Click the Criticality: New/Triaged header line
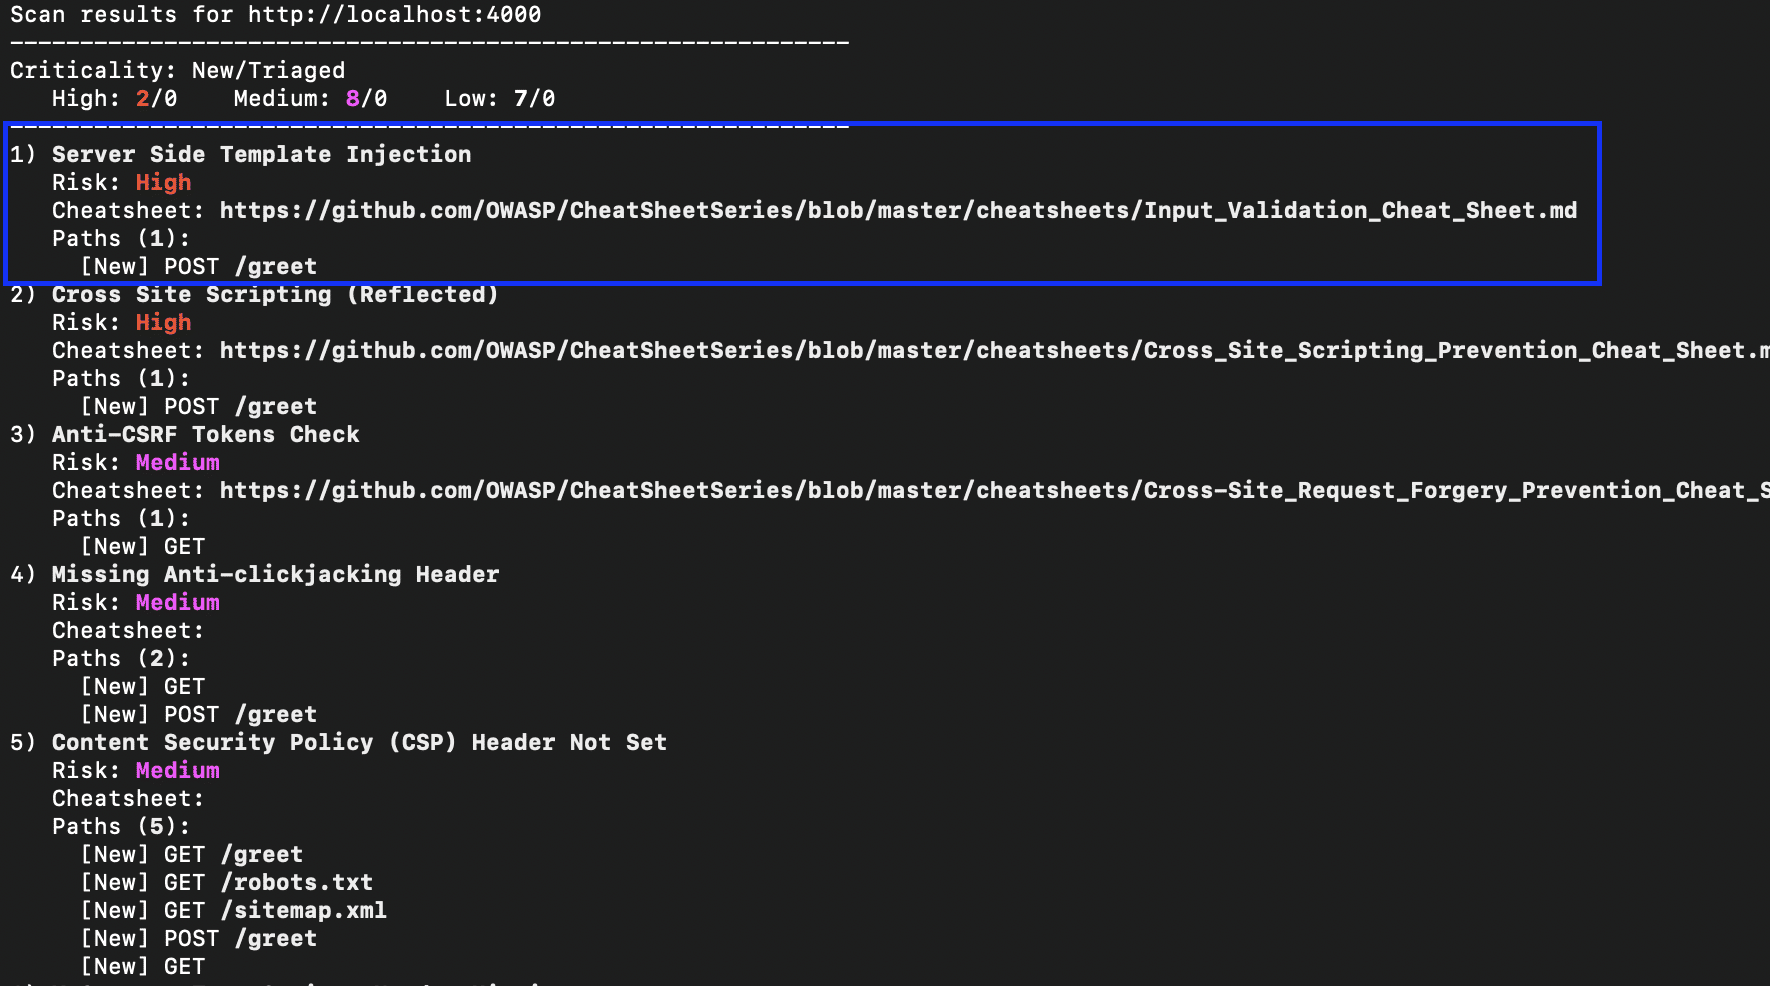1770x986 pixels. coord(178,70)
